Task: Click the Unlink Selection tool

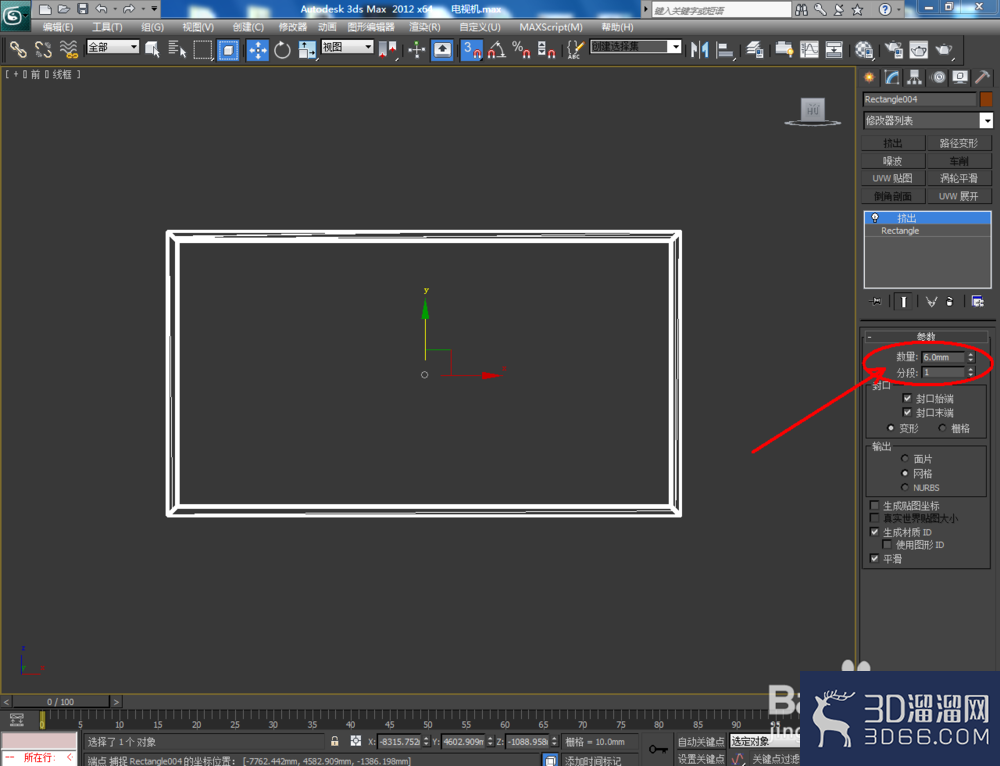Action: point(43,50)
